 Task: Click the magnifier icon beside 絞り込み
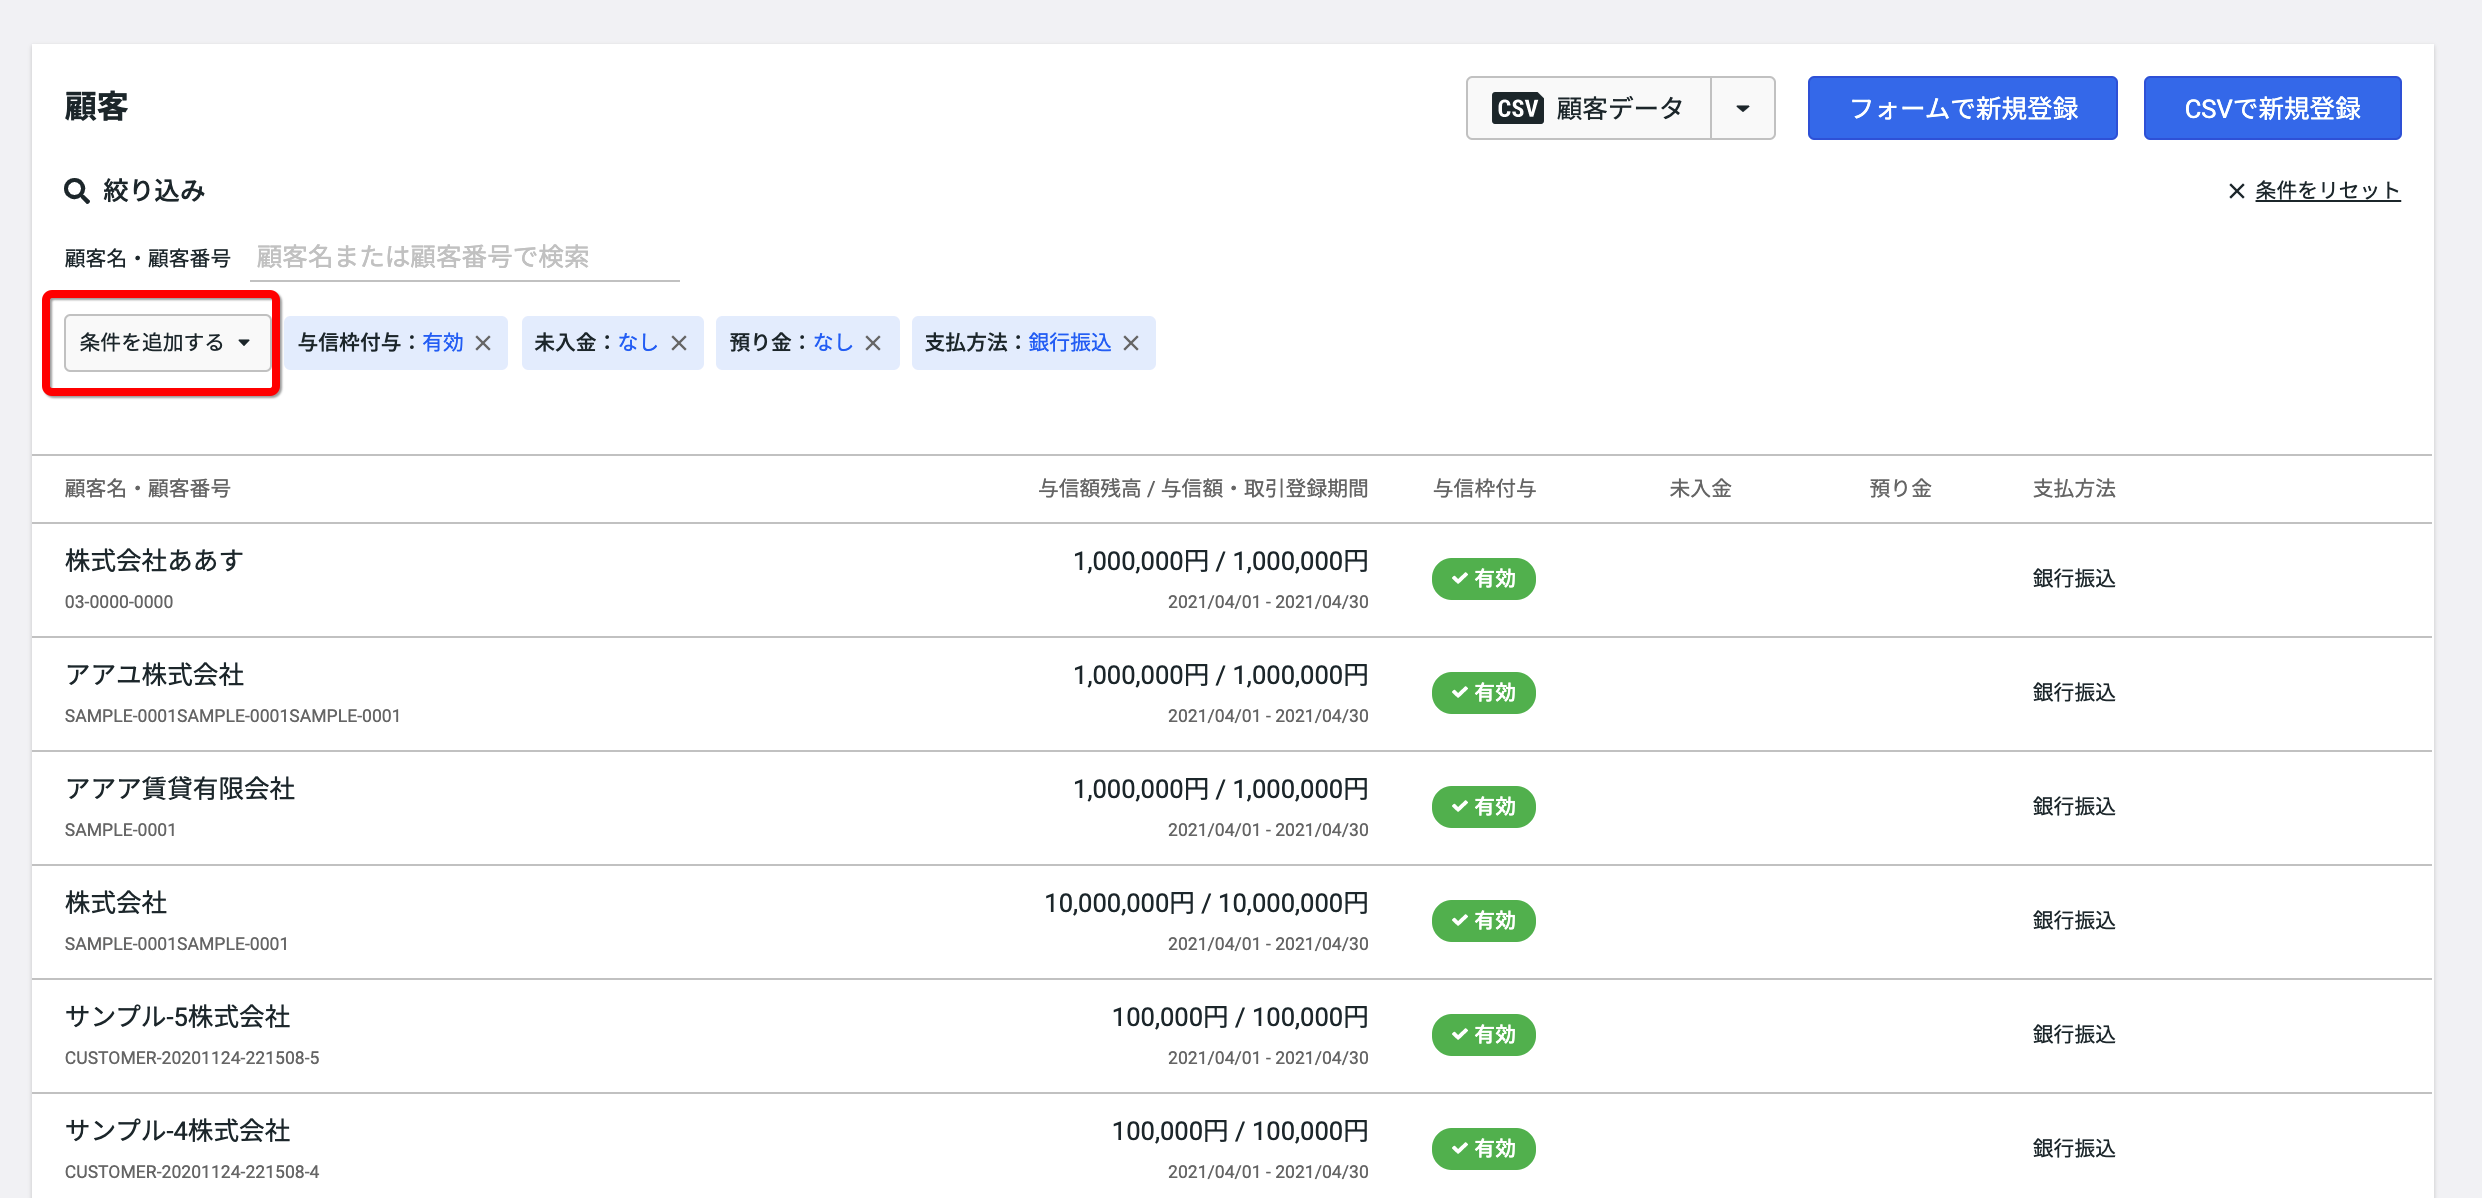(x=77, y=190)
